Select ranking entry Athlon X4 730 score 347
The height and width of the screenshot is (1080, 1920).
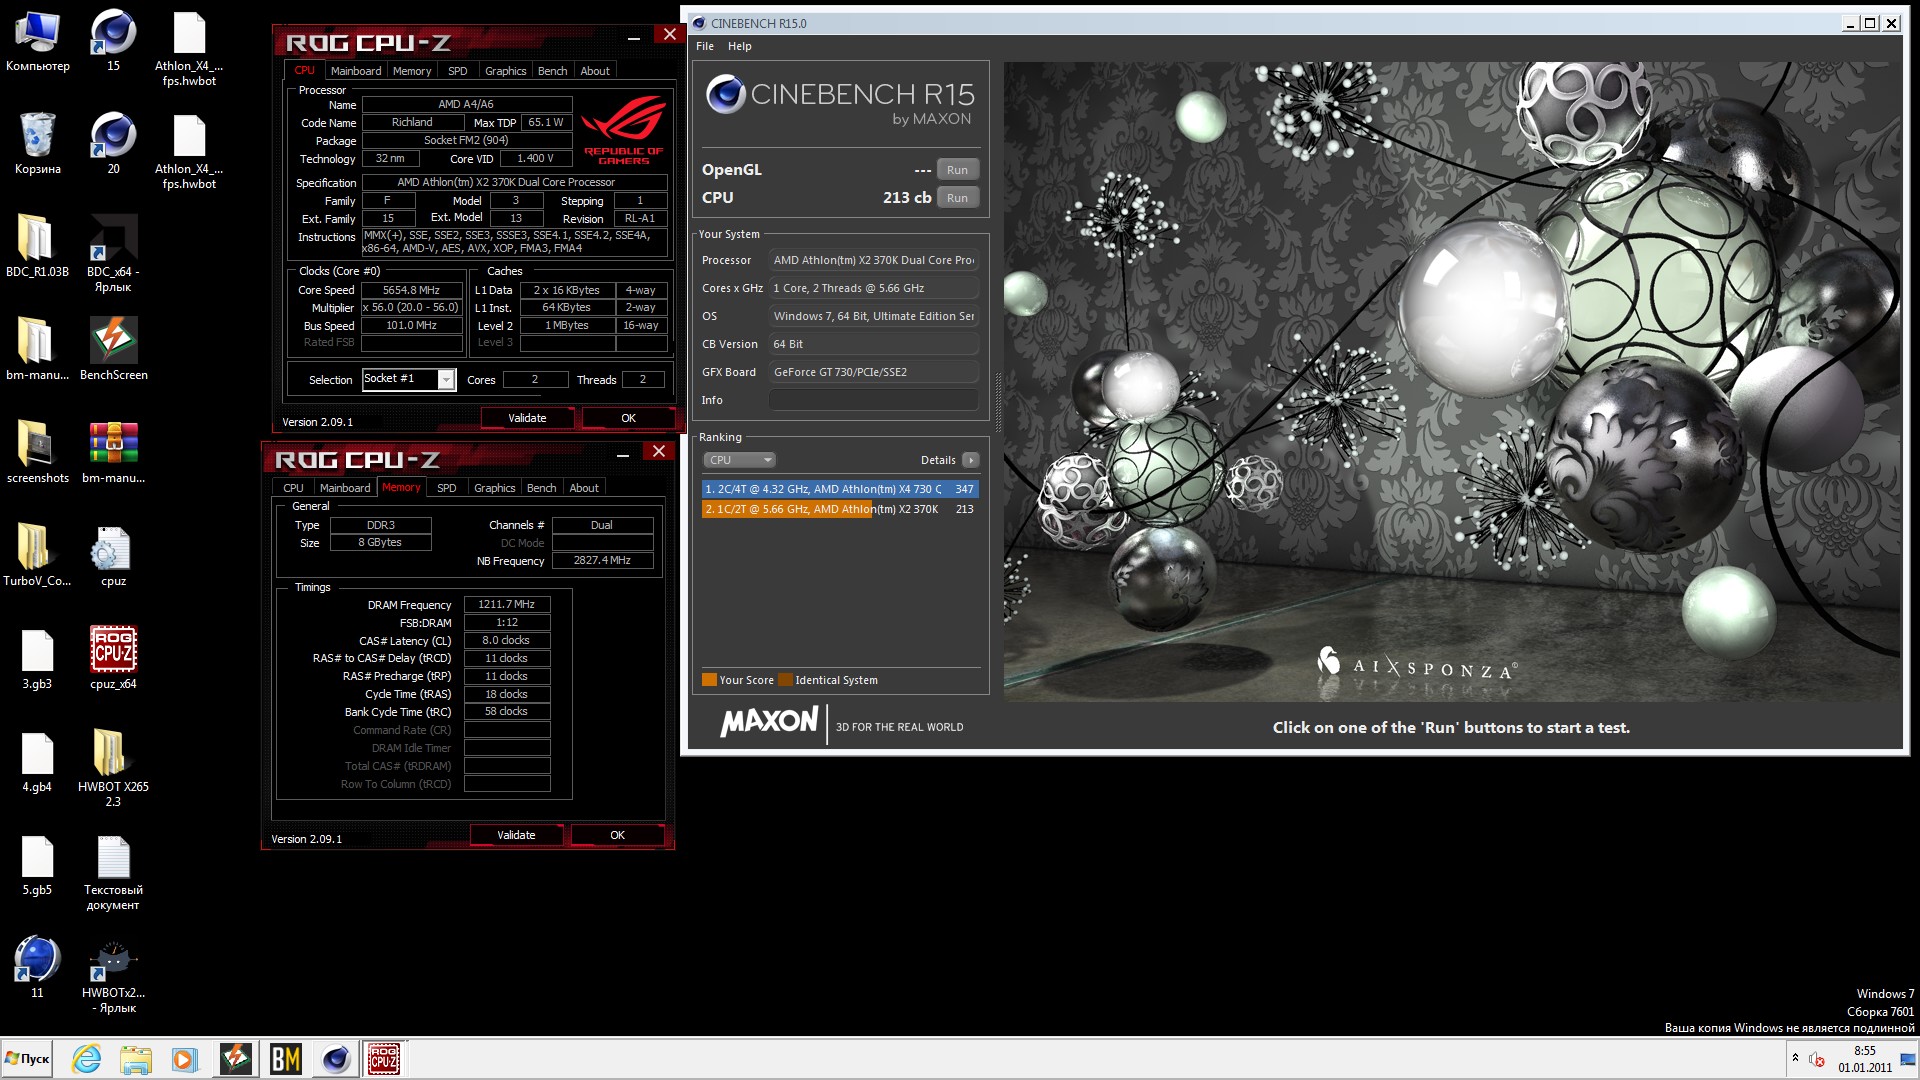click(840, 489)
